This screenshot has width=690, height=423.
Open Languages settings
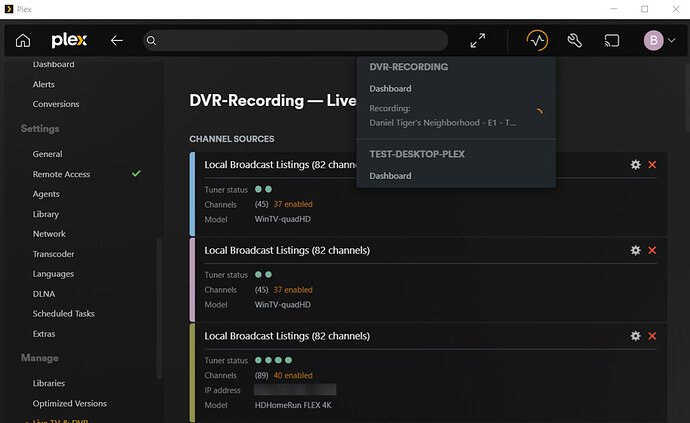53,274
